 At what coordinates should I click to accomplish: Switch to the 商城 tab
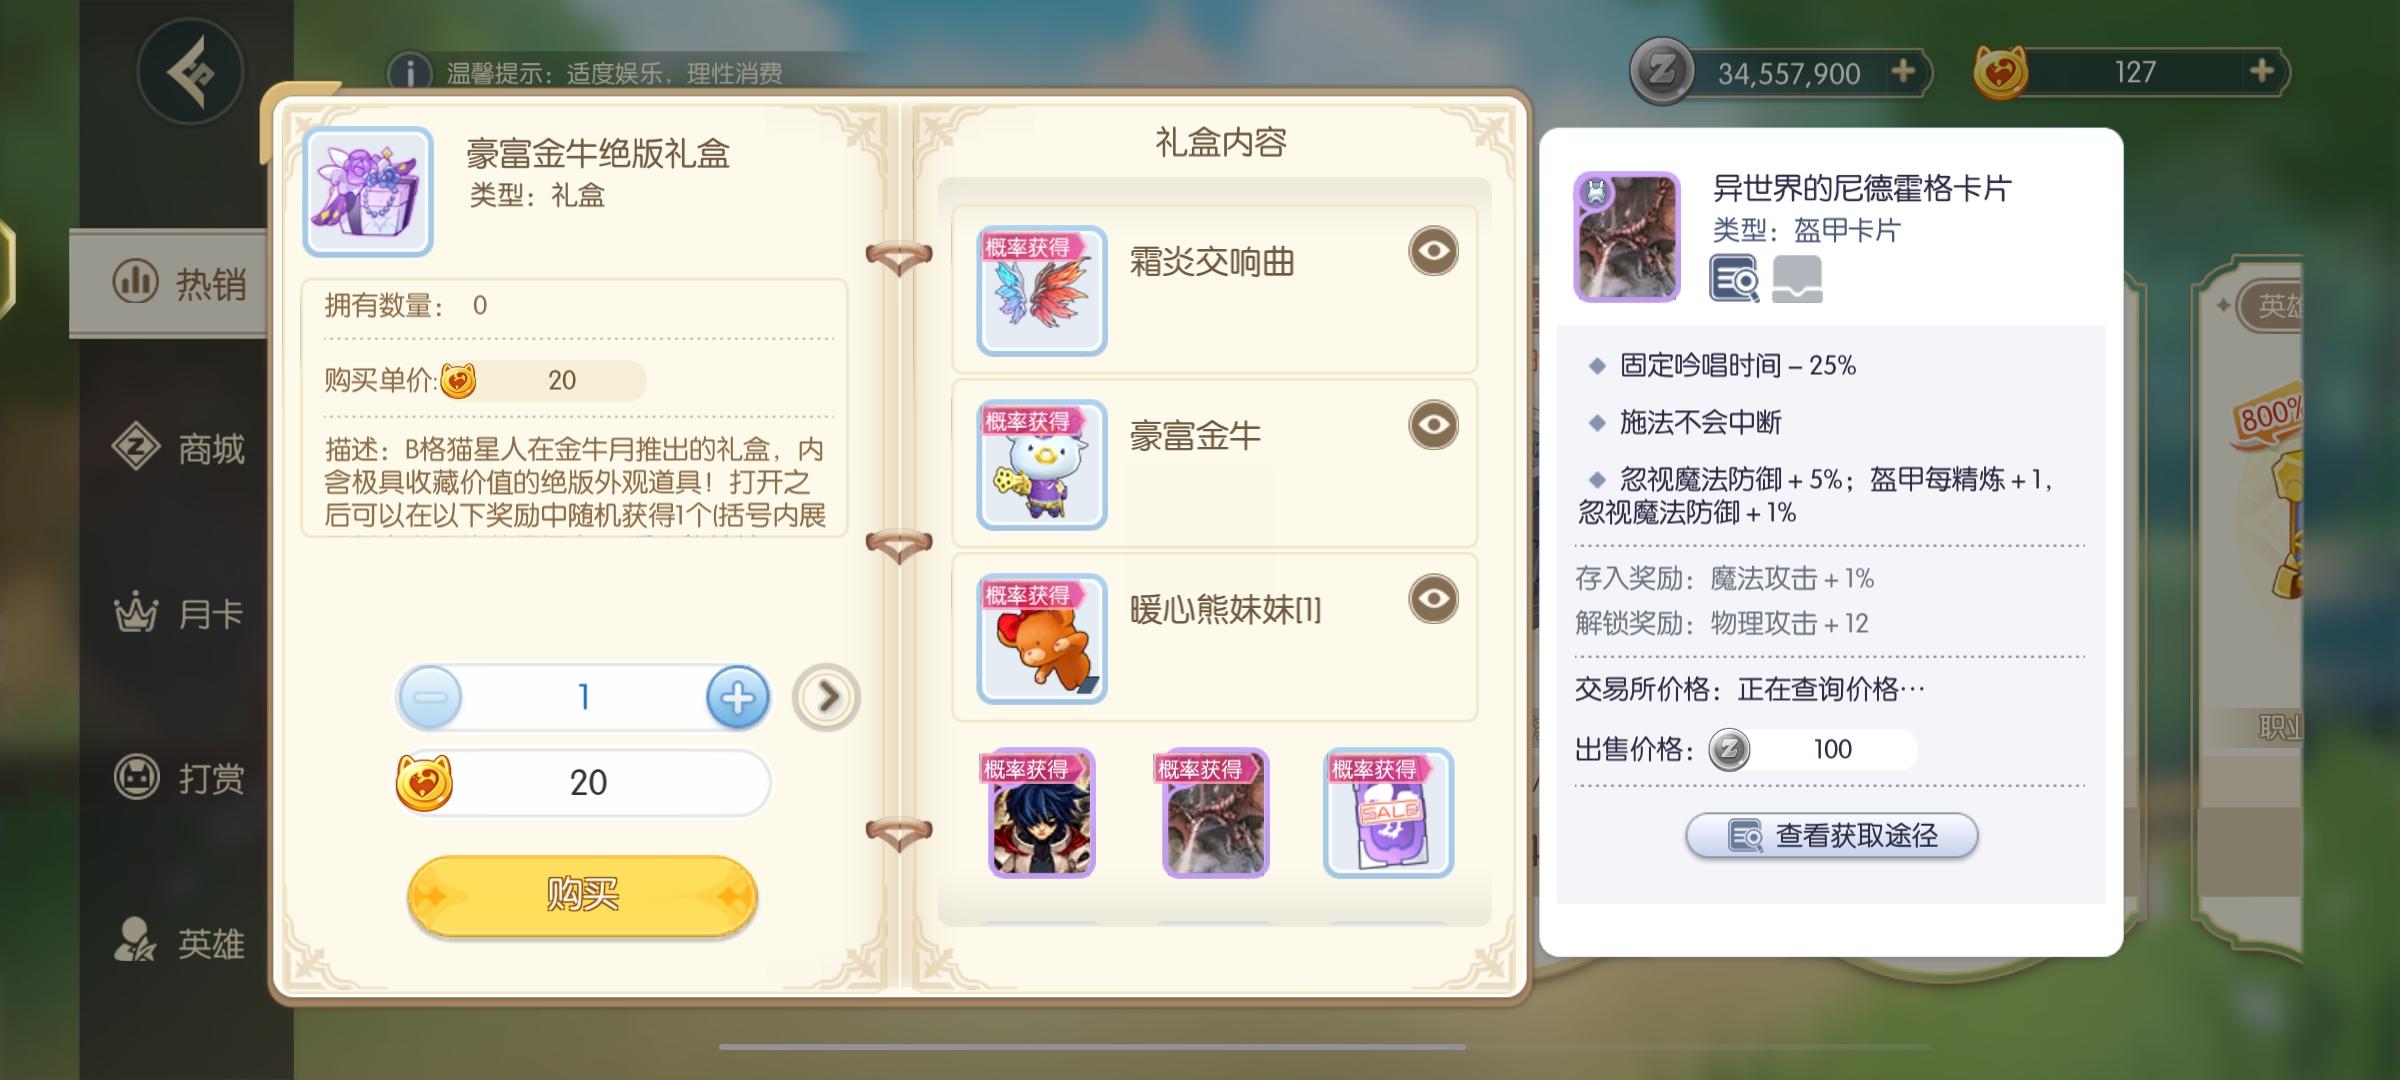[x=178, y=448]
